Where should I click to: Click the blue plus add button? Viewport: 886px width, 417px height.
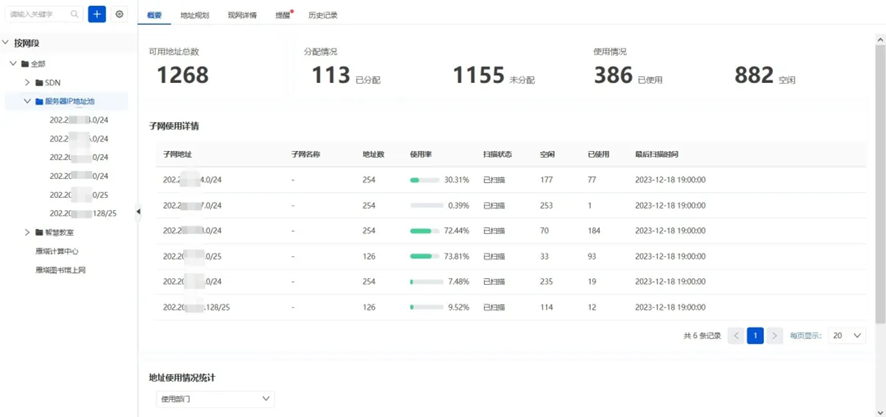pyautogui.click(x=97, y=14)
